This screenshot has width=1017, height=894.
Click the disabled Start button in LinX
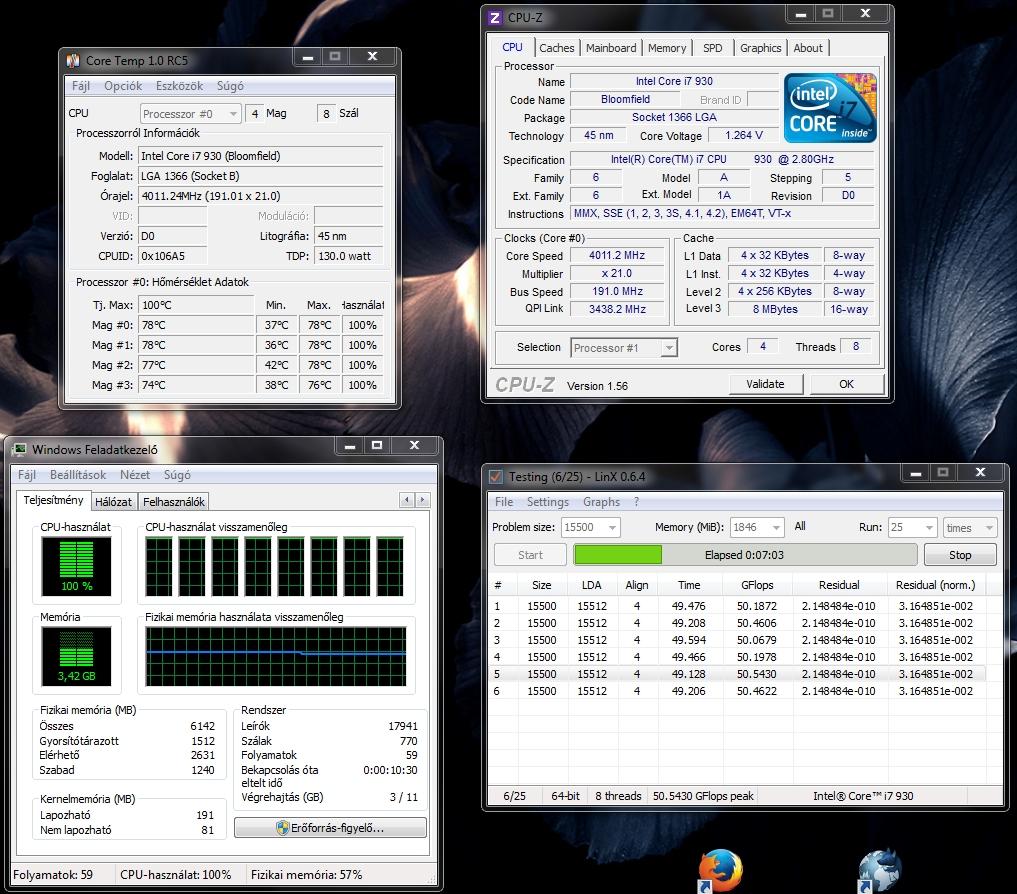tap(530, 555)
